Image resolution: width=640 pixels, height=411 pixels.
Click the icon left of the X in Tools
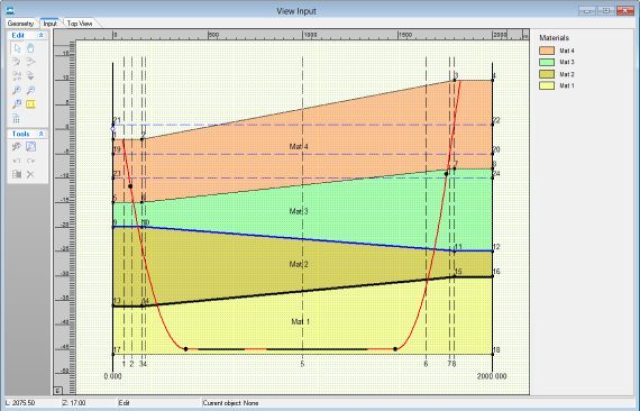click(x=17, y=175)
